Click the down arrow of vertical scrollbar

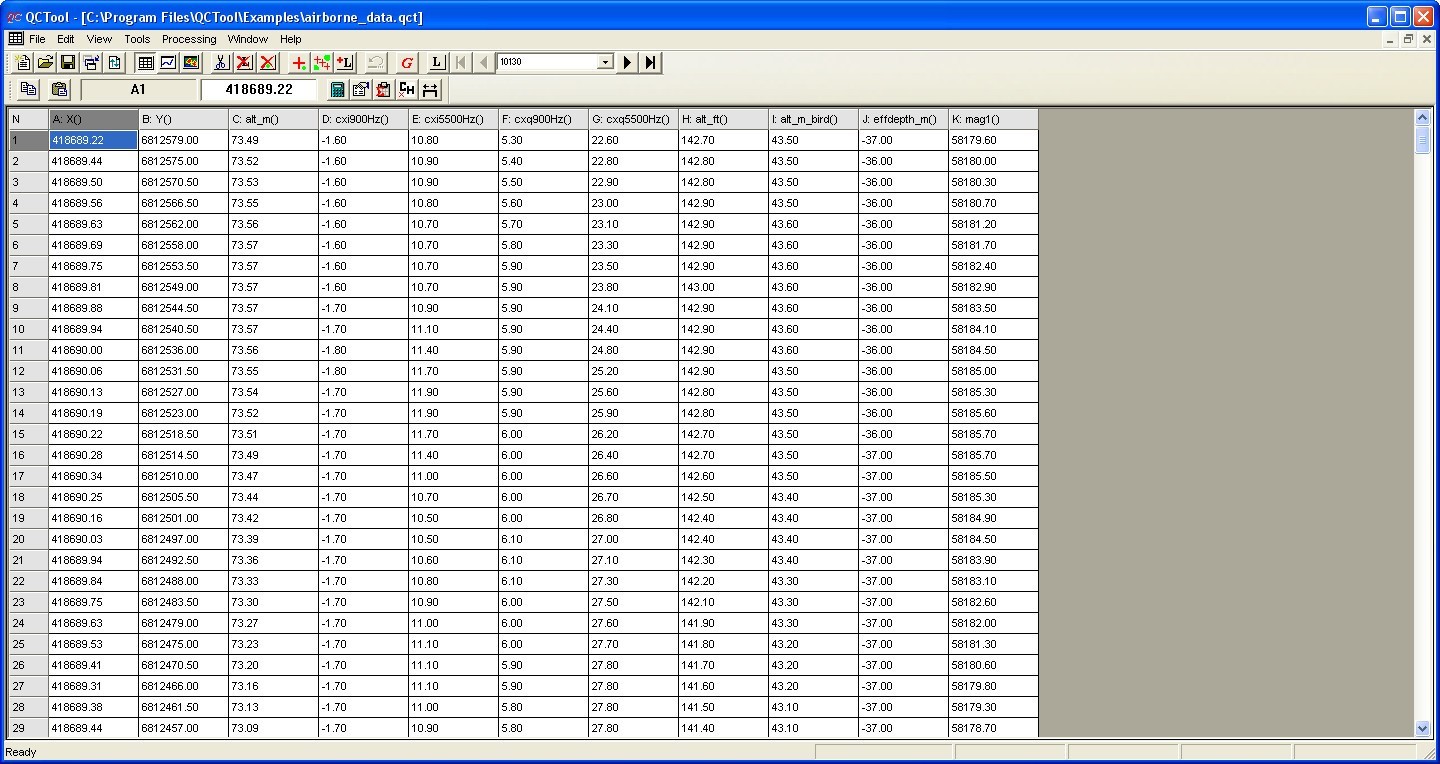click(x=1423, y=729)
